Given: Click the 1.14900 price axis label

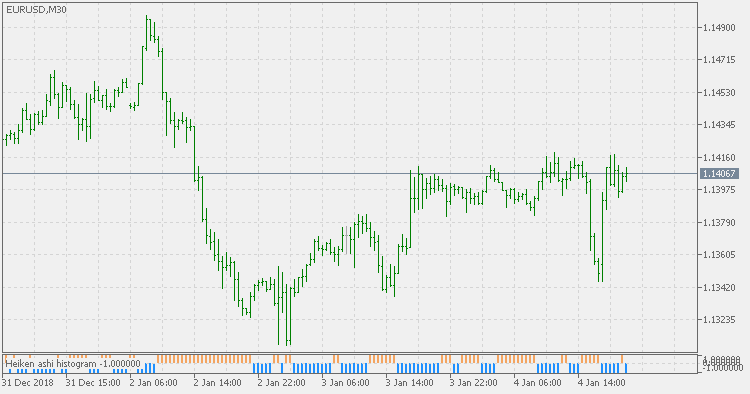Looking at the screenshot, I should [x=719, y=28].
